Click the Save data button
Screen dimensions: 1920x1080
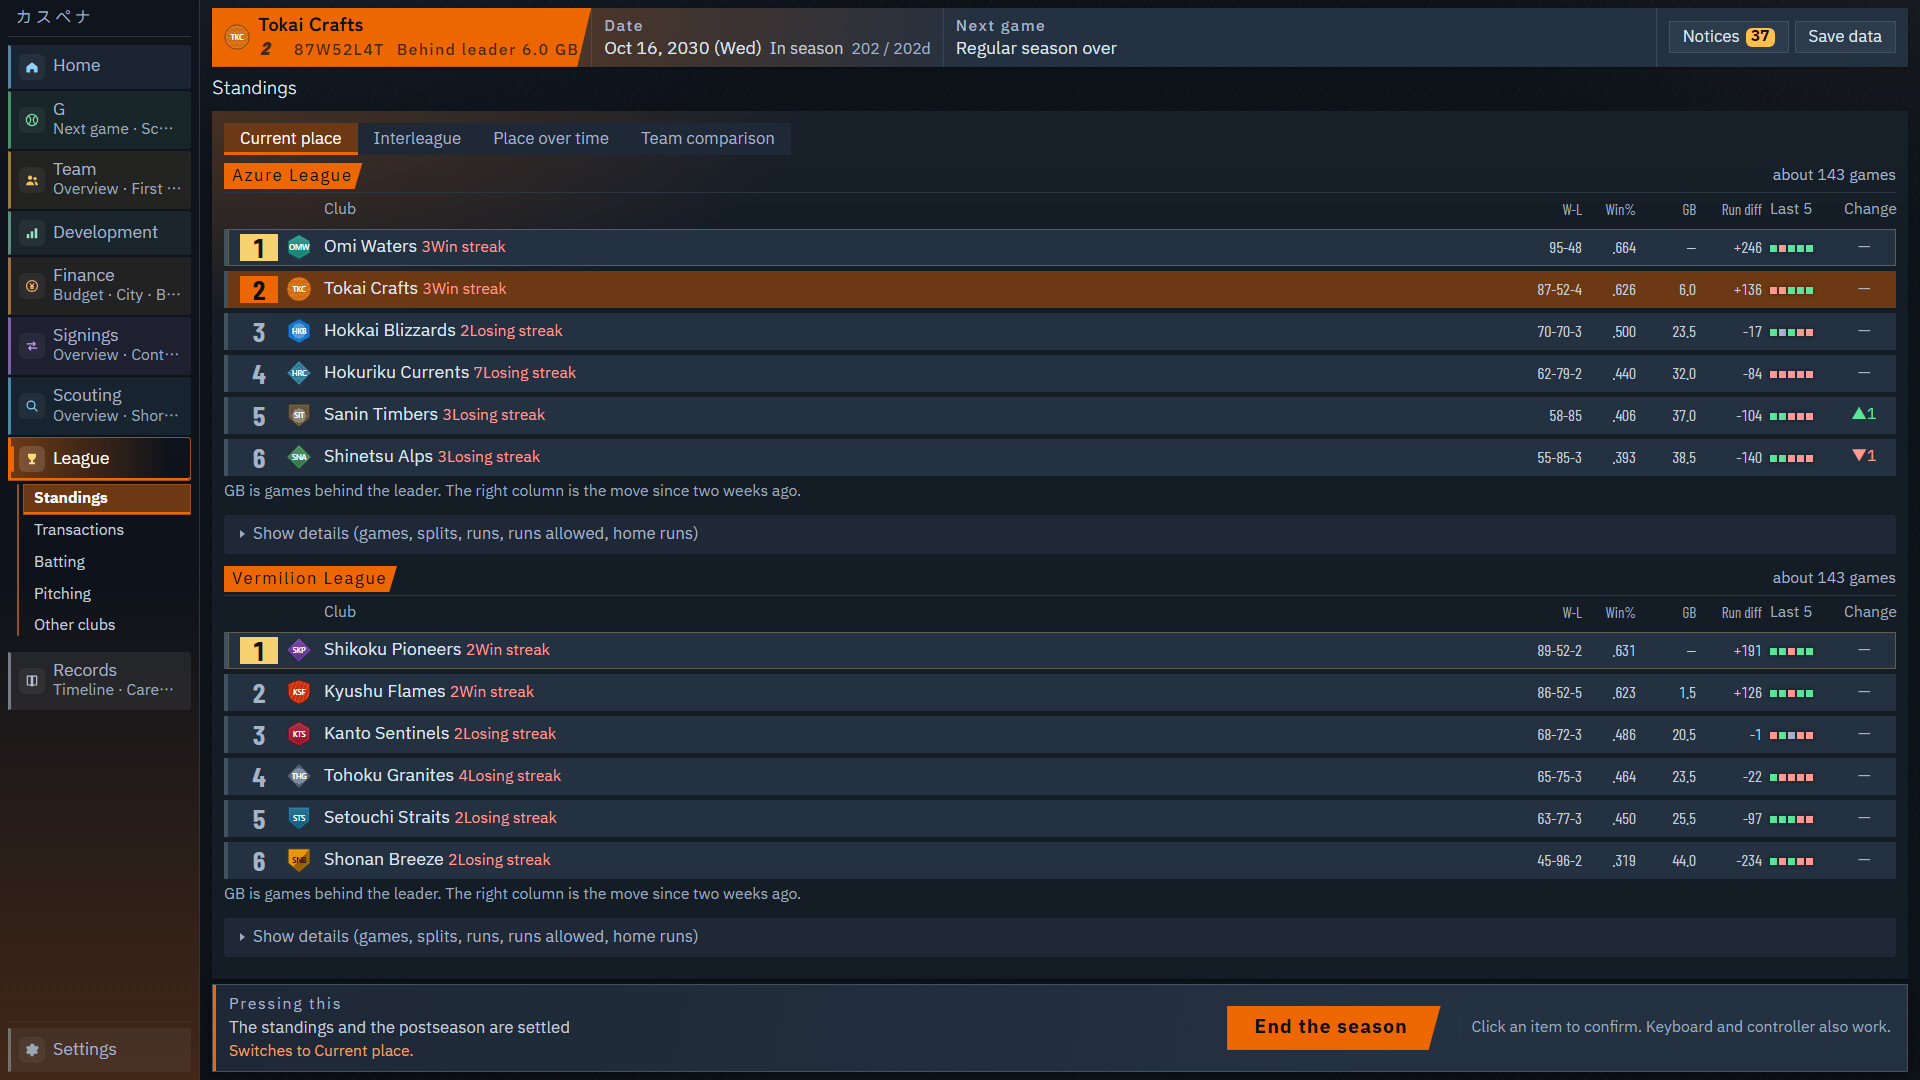[x=1844, y=37]
